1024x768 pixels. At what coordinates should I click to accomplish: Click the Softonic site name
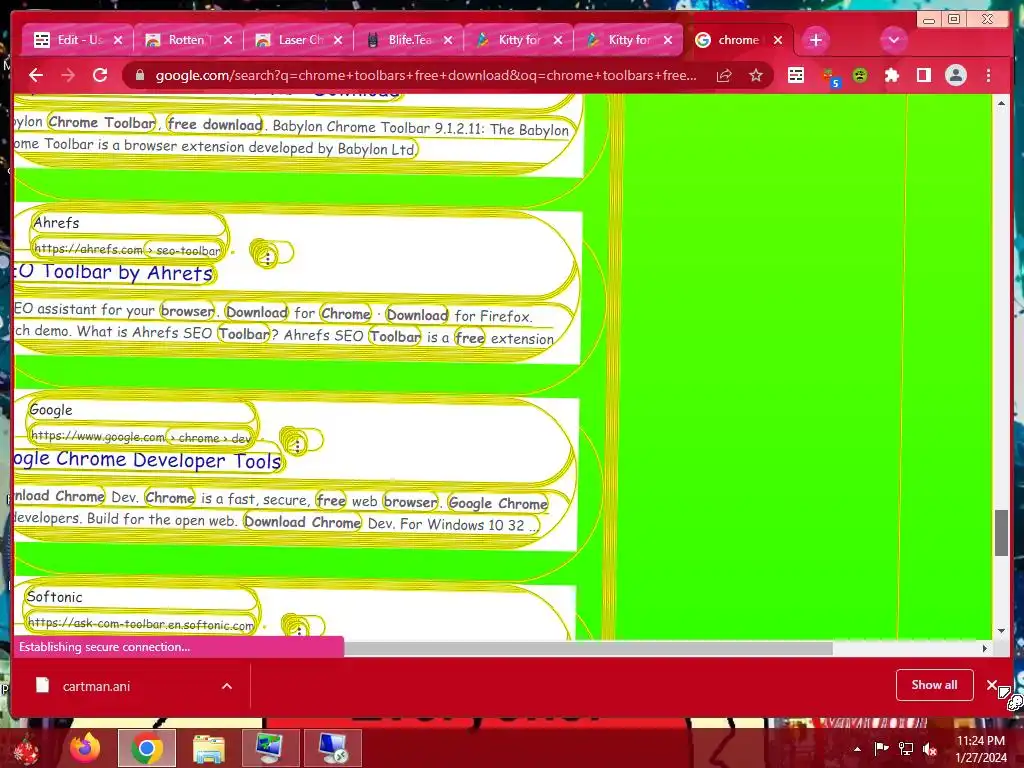[x=54, y=597]
